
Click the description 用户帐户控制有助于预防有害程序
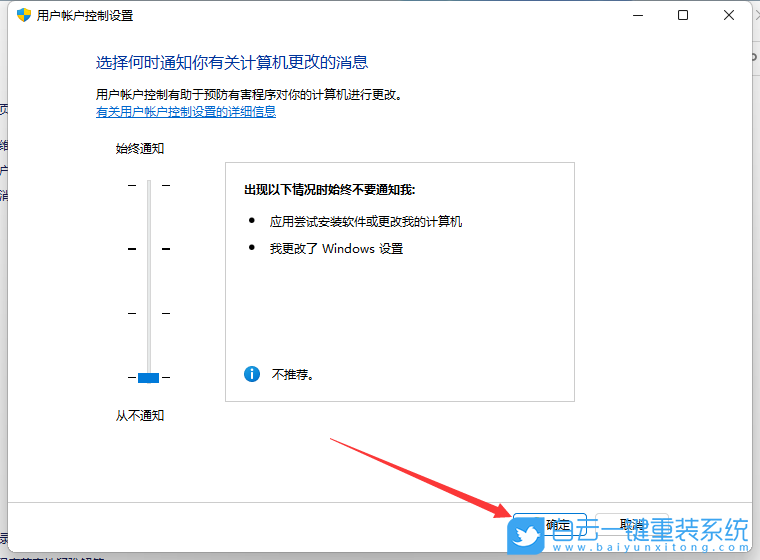click(x=249, y=95)
